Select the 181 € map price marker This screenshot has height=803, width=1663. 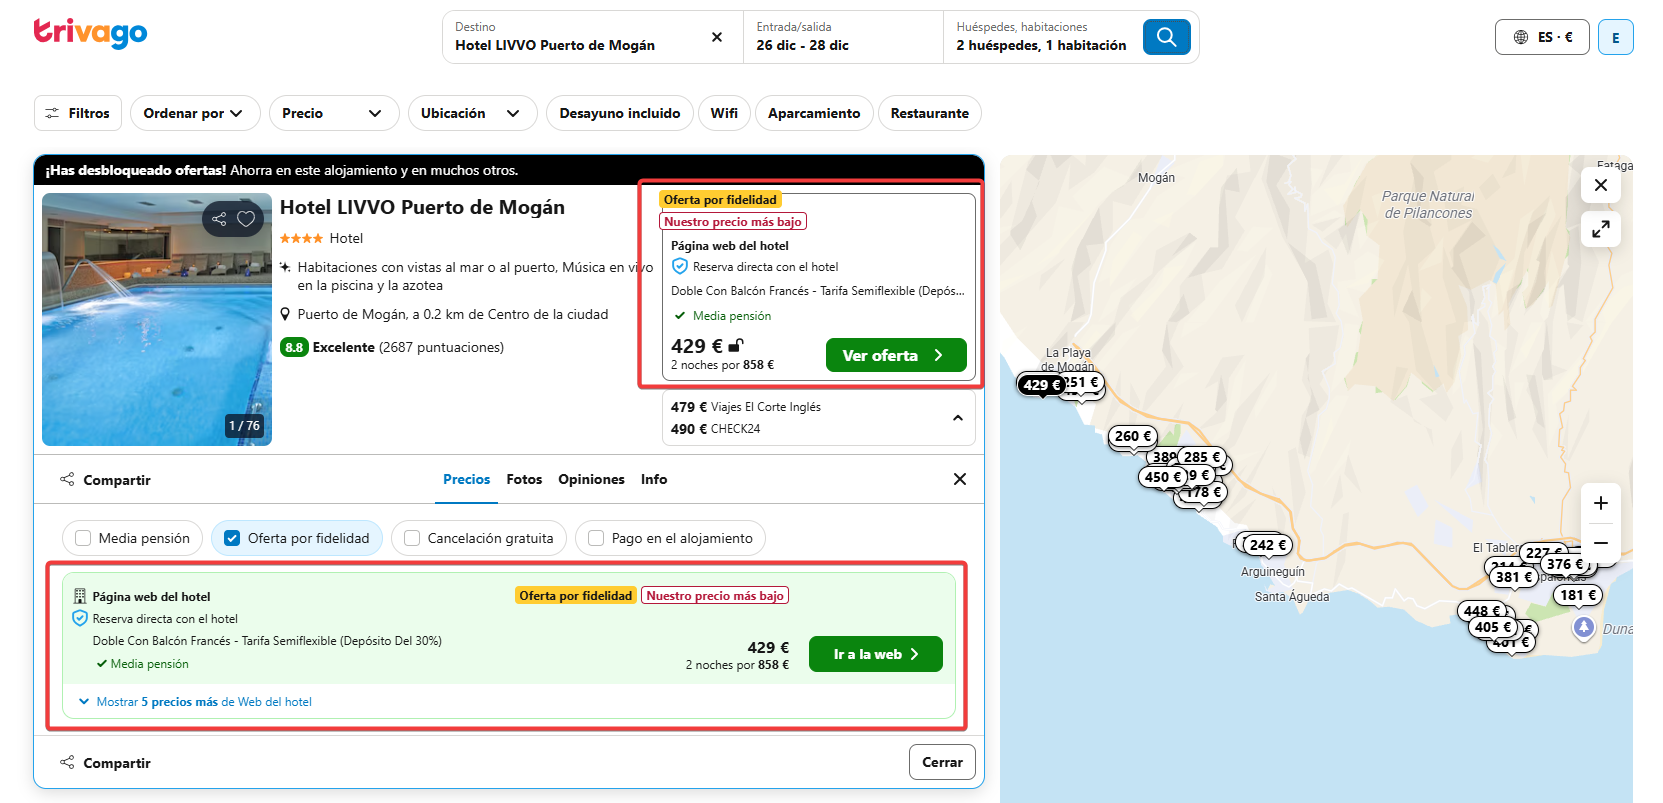coord(1579,595)
